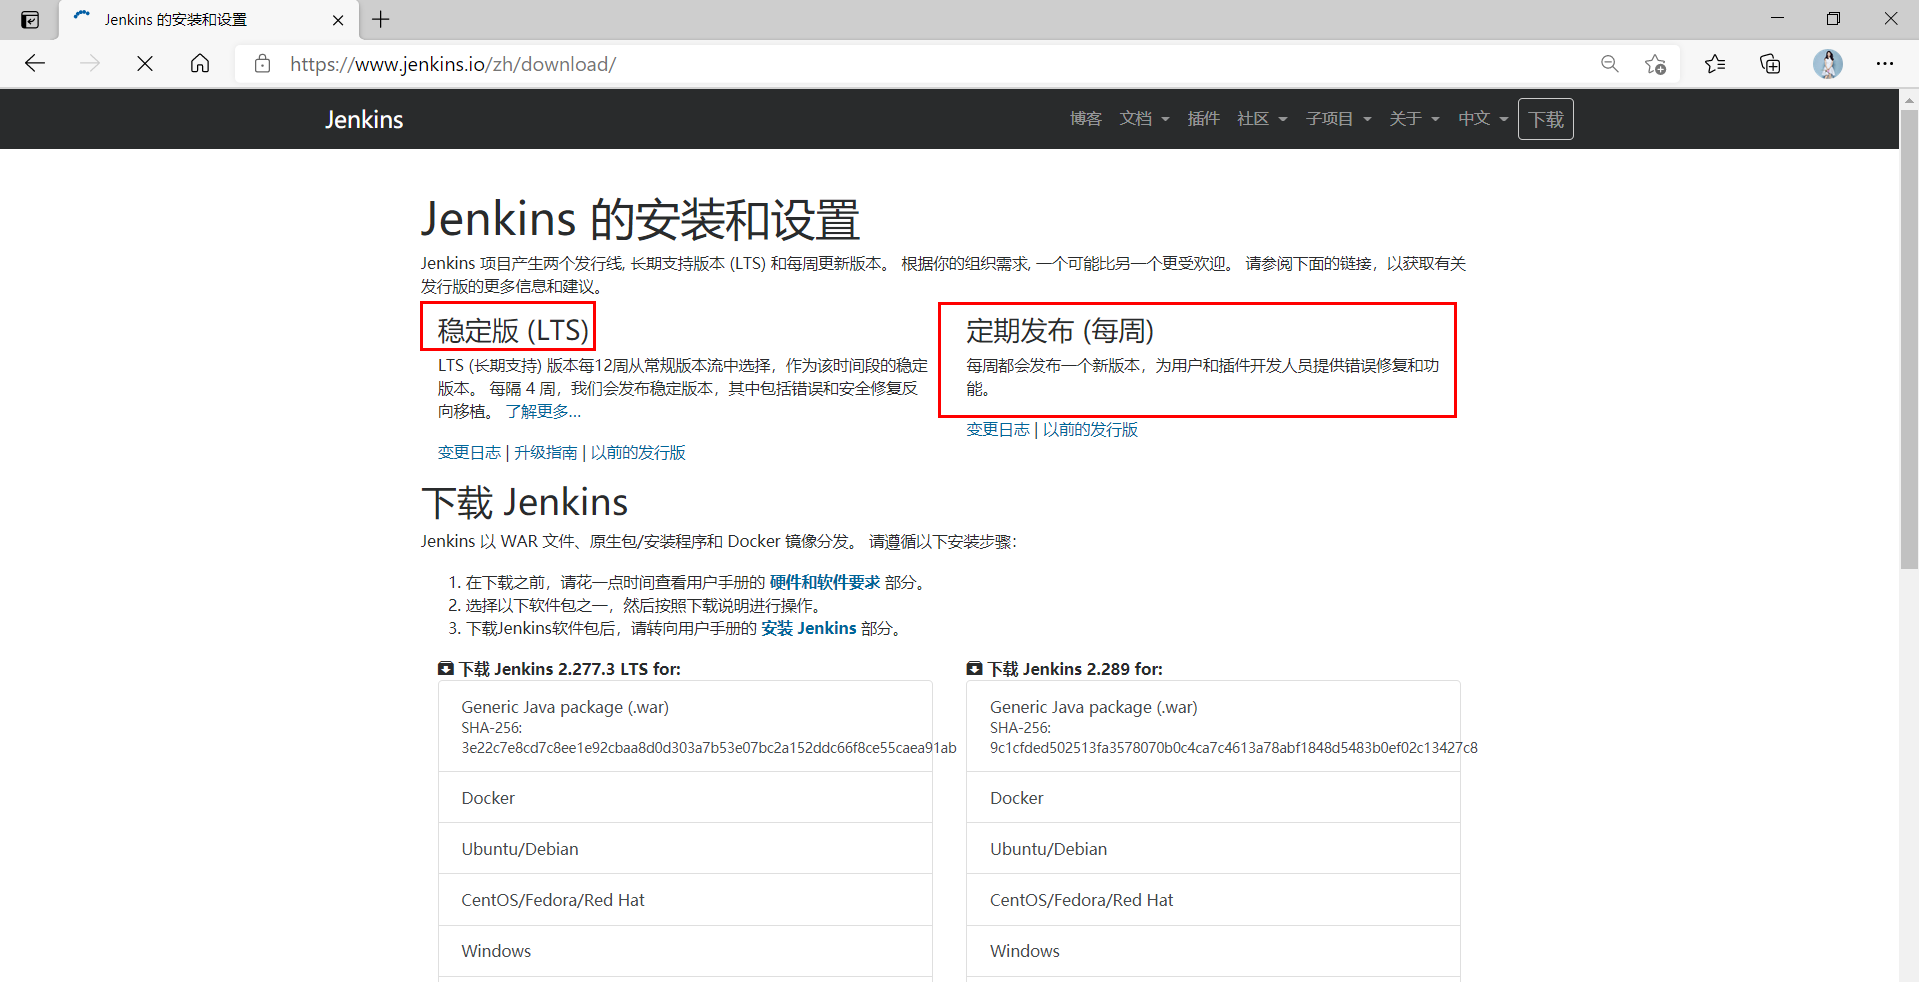Viewport: 1919px width, 982px height.
Task: Open the 博客 navigation link
Action: pos(1086,118)
